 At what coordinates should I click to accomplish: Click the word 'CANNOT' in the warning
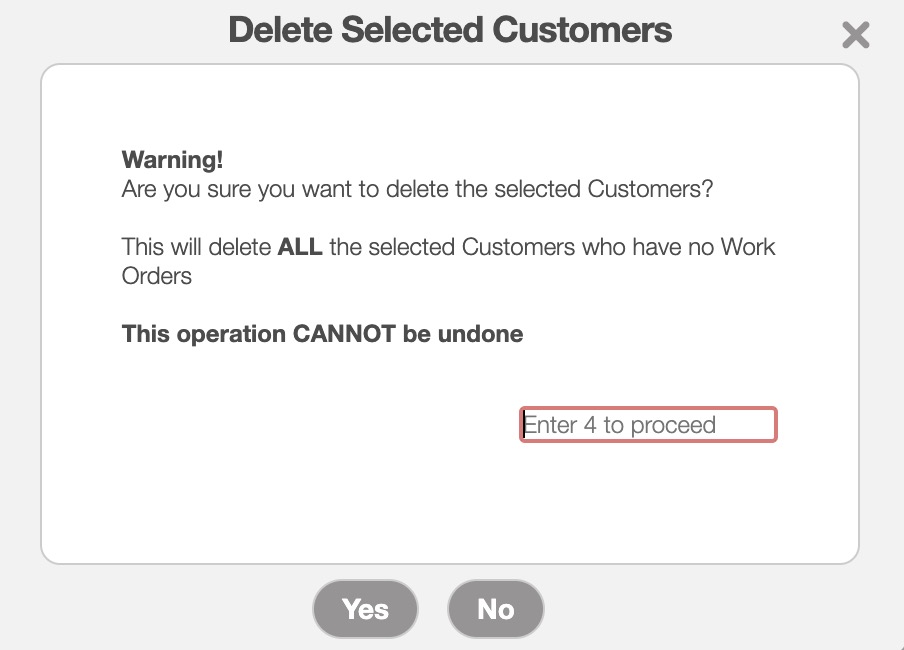[x=344, y=334]
